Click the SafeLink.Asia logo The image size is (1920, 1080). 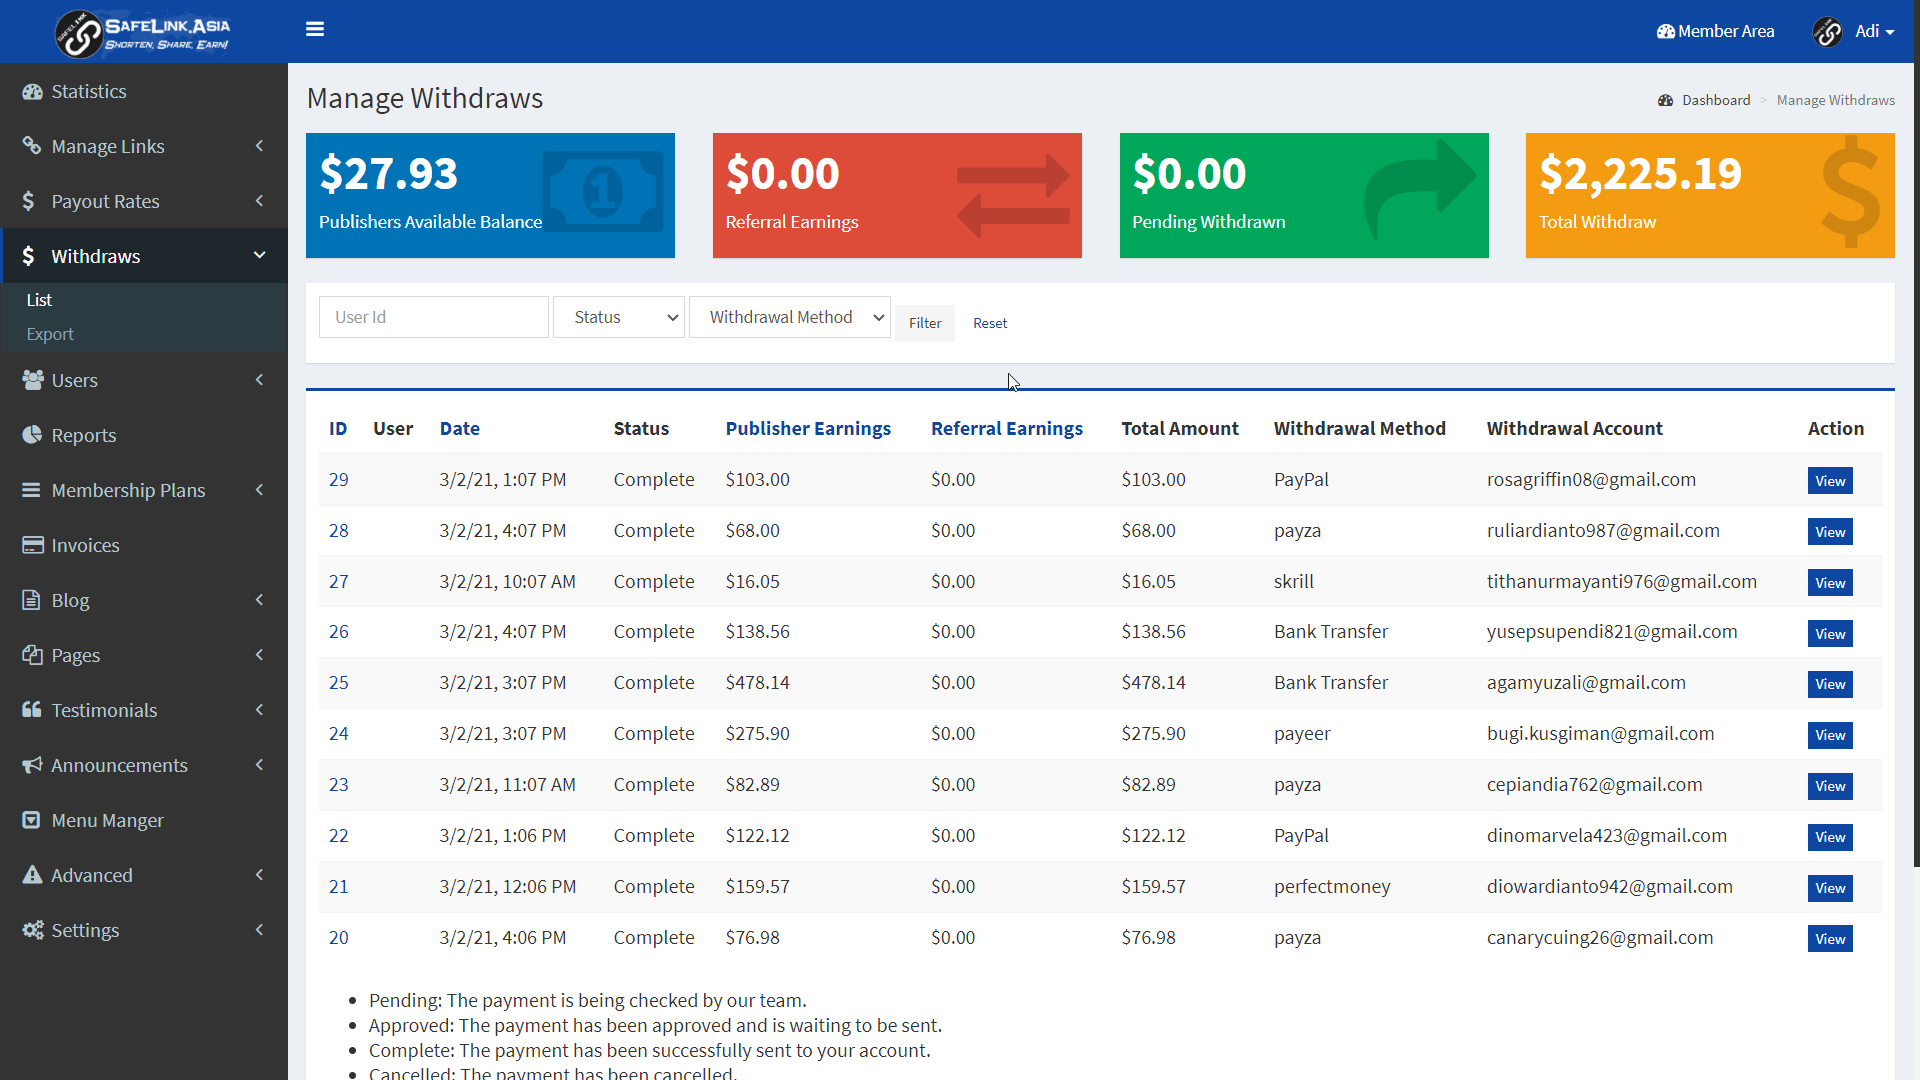(142, 32)
